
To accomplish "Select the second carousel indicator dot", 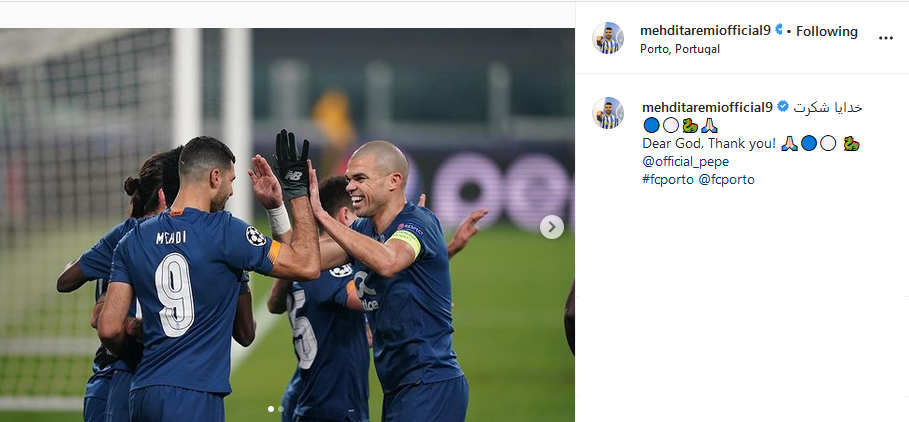I will (x=281, y=409).
